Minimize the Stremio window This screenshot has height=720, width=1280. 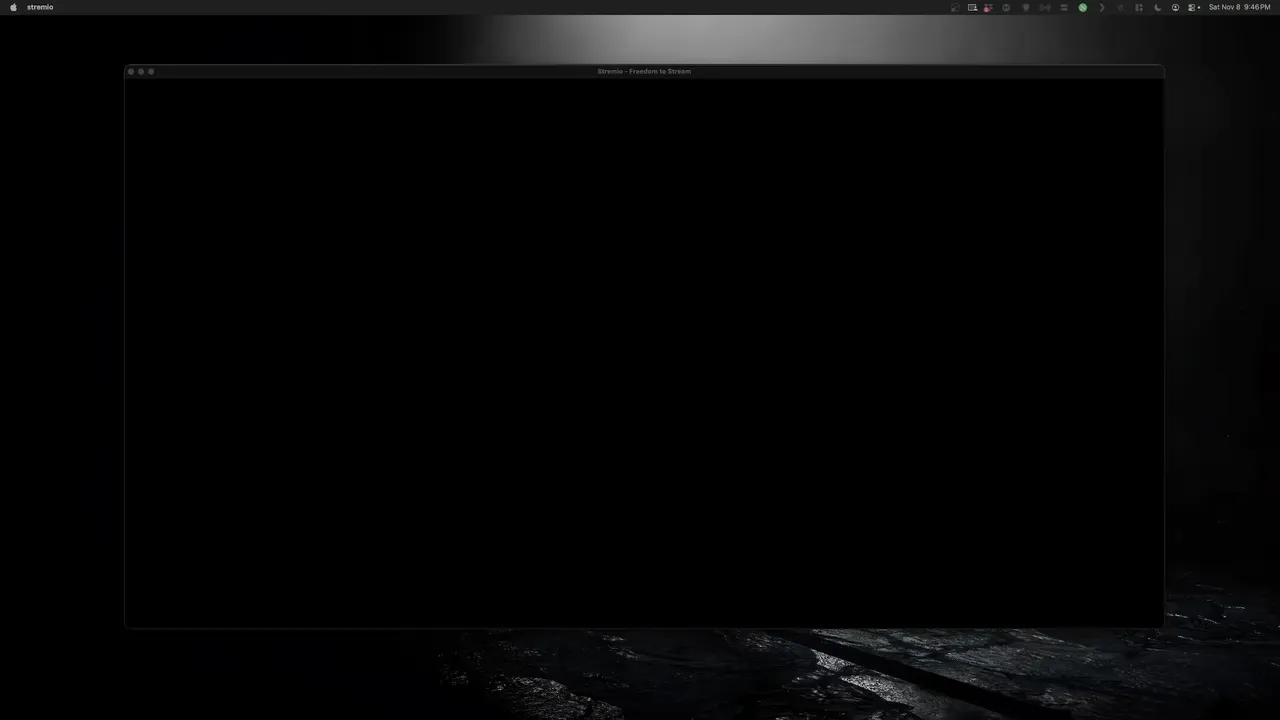141,71
